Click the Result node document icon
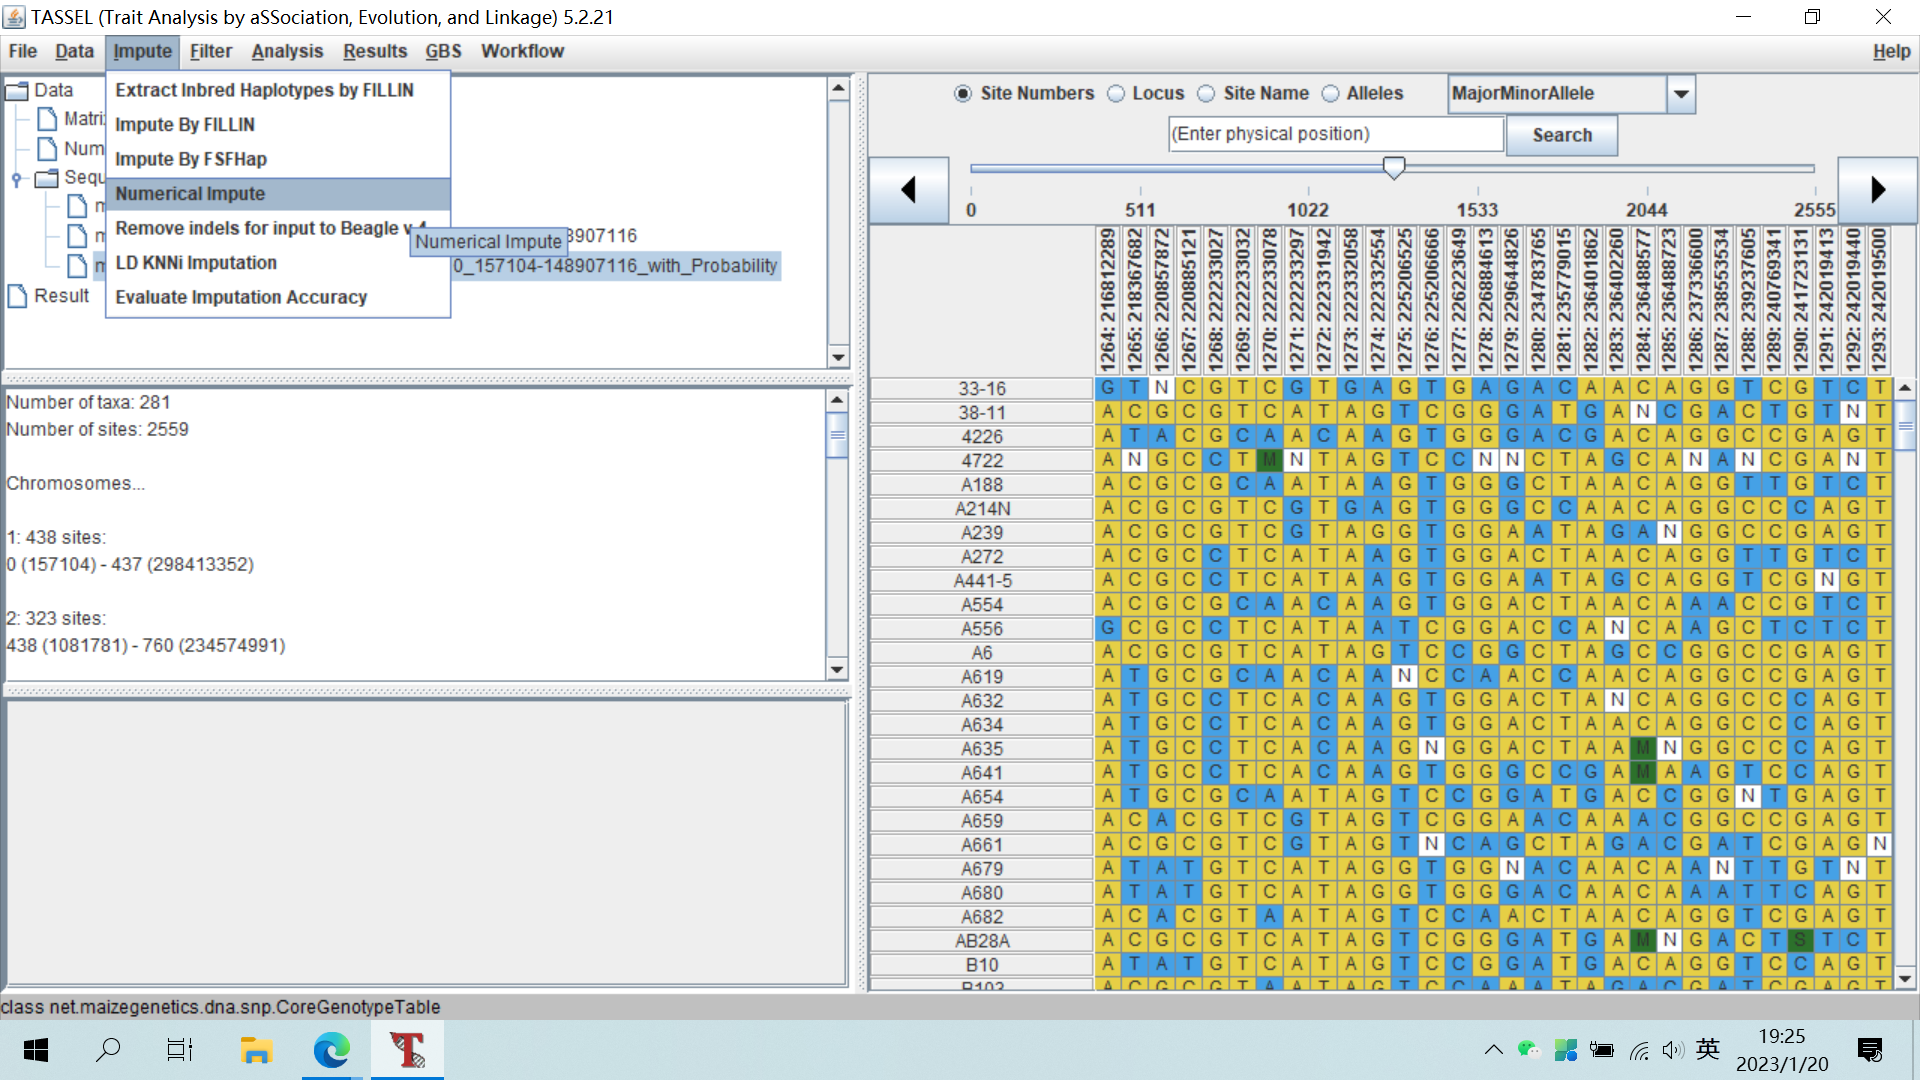The width and height of the screenshot is (1920, 1080). click(x=15, y=296)
